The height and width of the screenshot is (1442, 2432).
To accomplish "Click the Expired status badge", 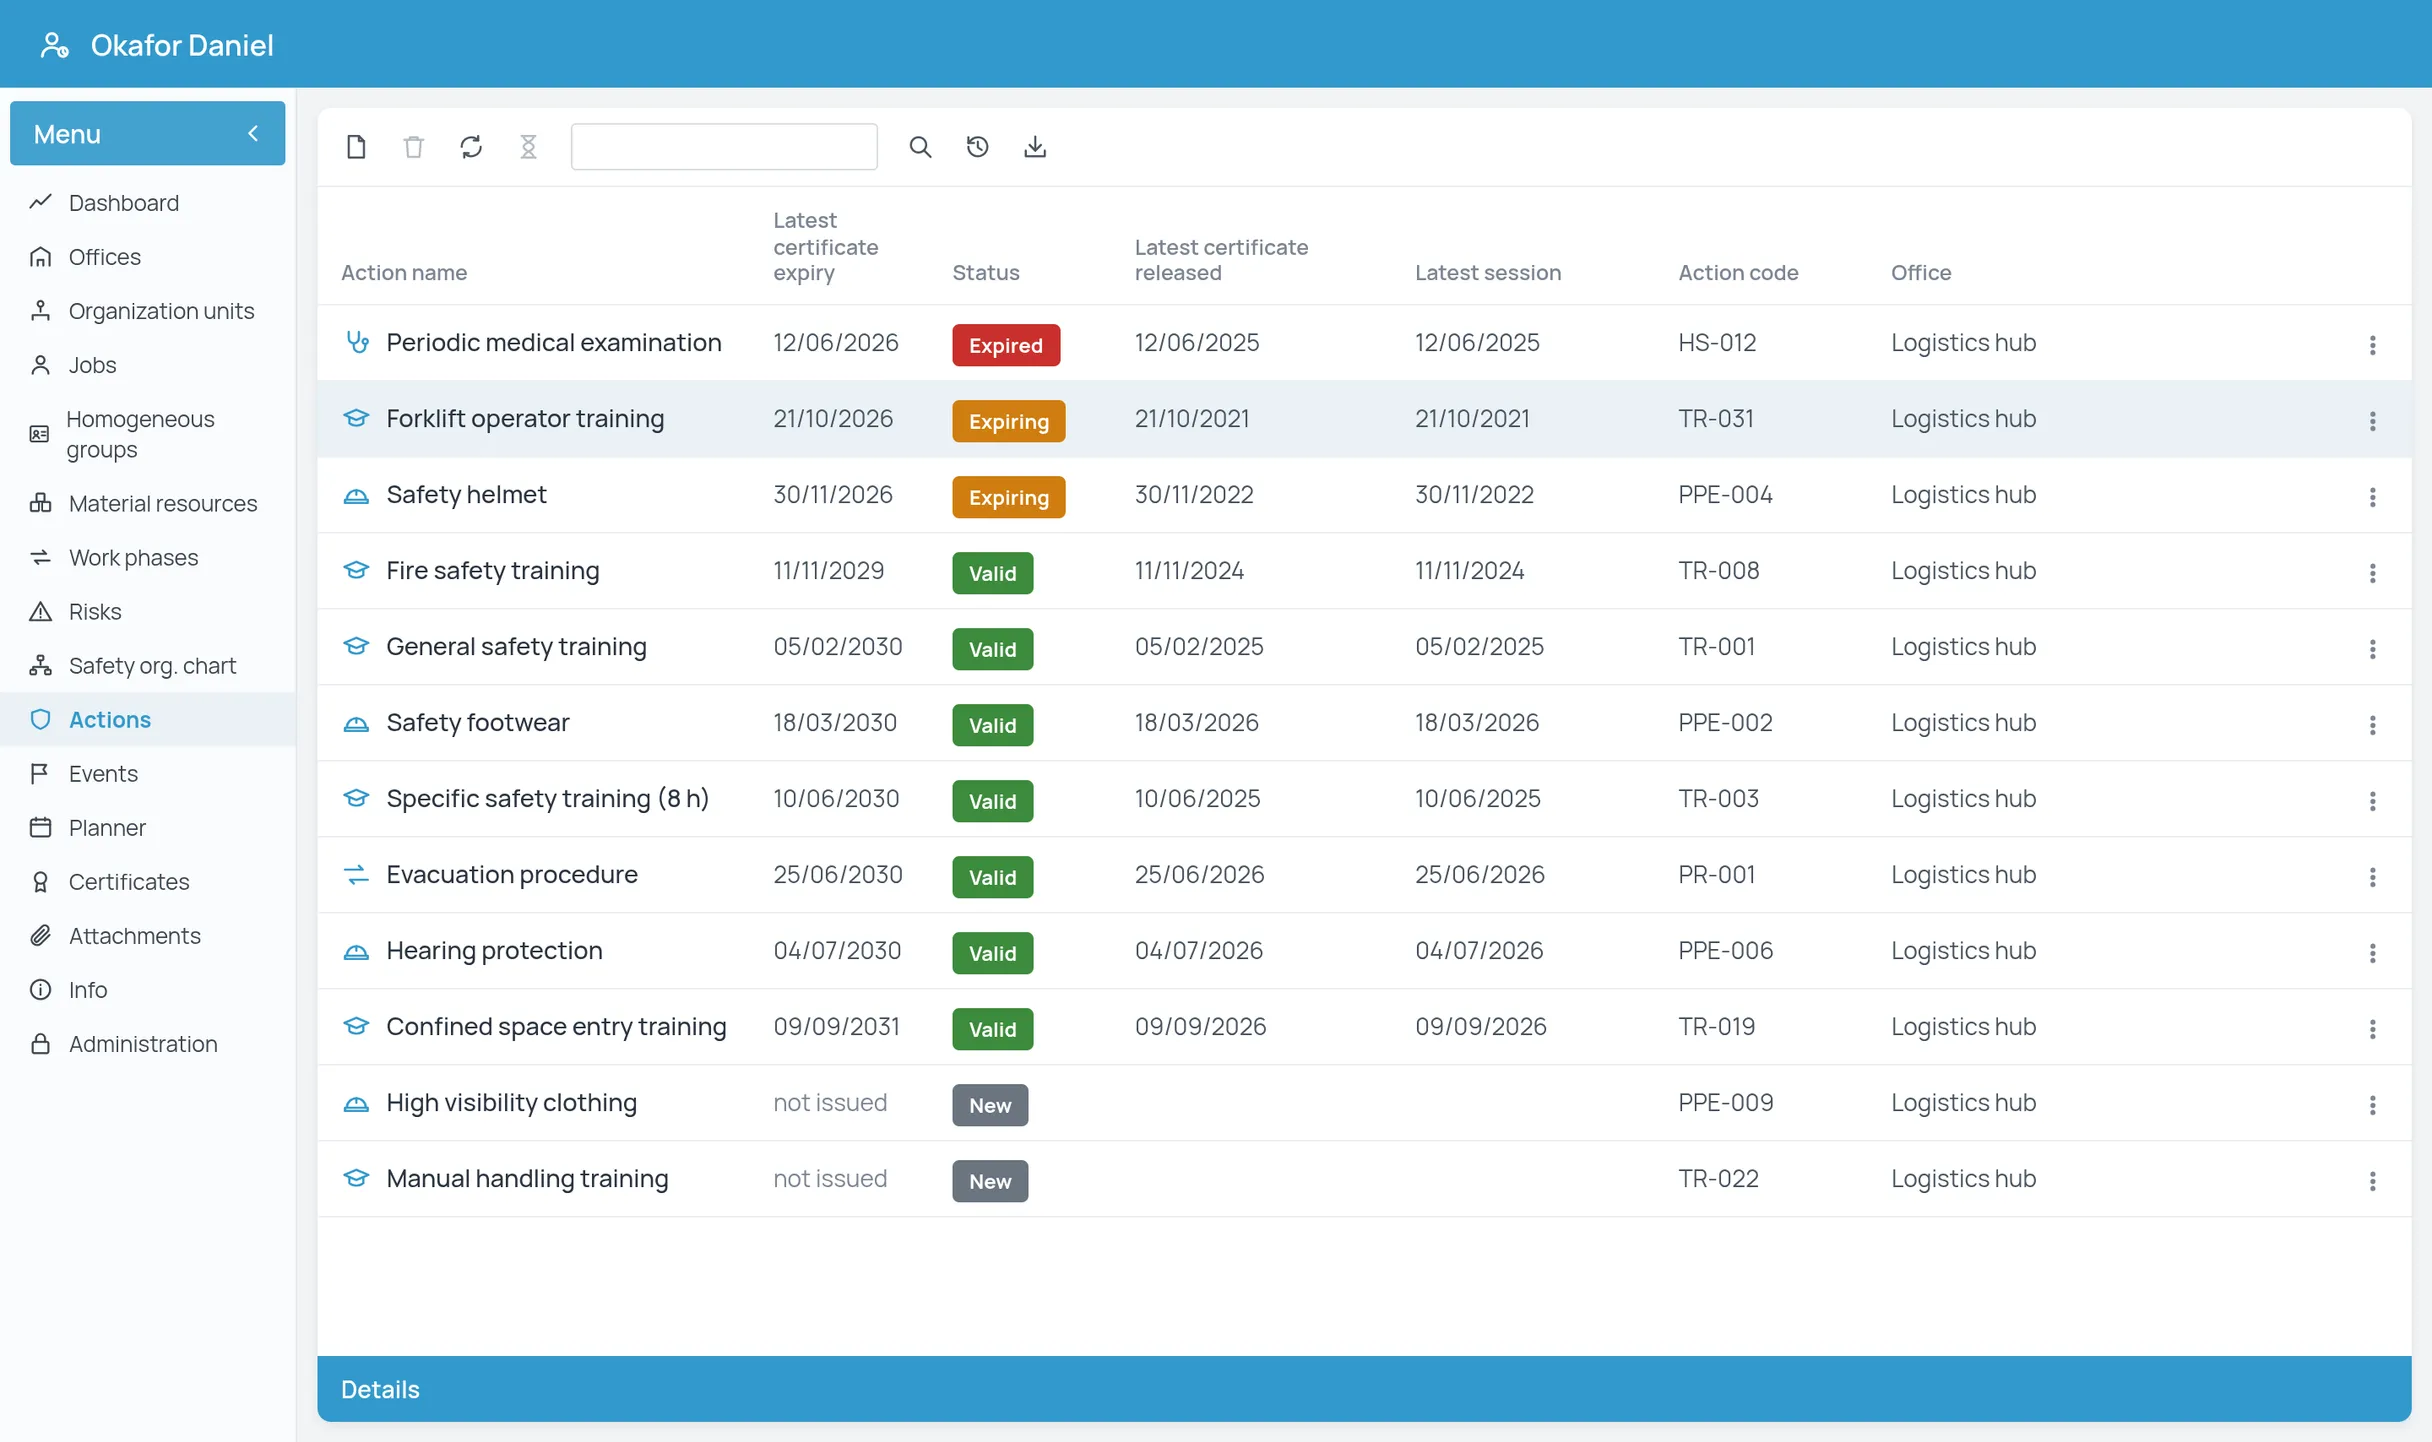I will (x=1006, y=345).
